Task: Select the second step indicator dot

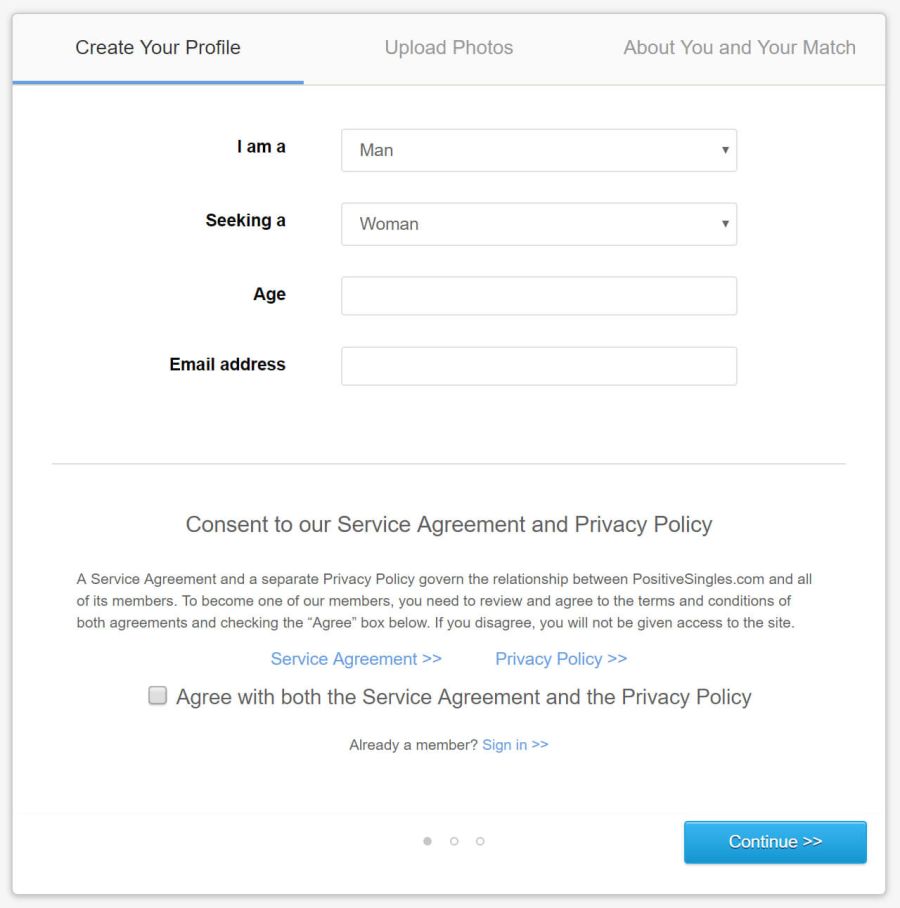Action: click(454, 841)
